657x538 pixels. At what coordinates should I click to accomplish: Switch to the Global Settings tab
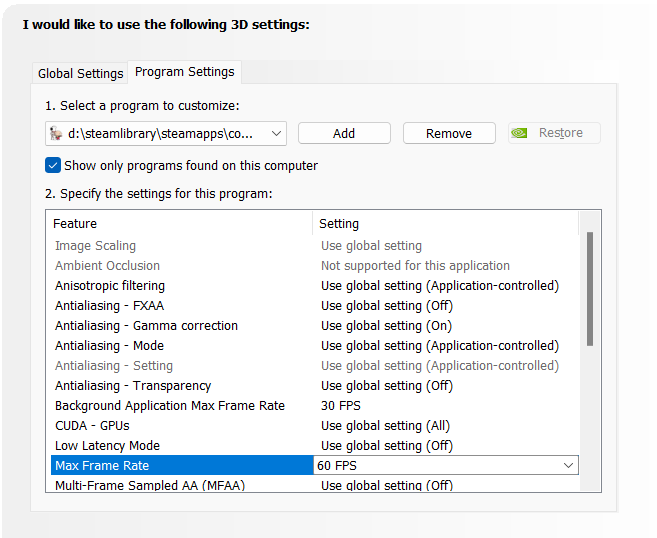pyautogui.click(x=80, y=73)
